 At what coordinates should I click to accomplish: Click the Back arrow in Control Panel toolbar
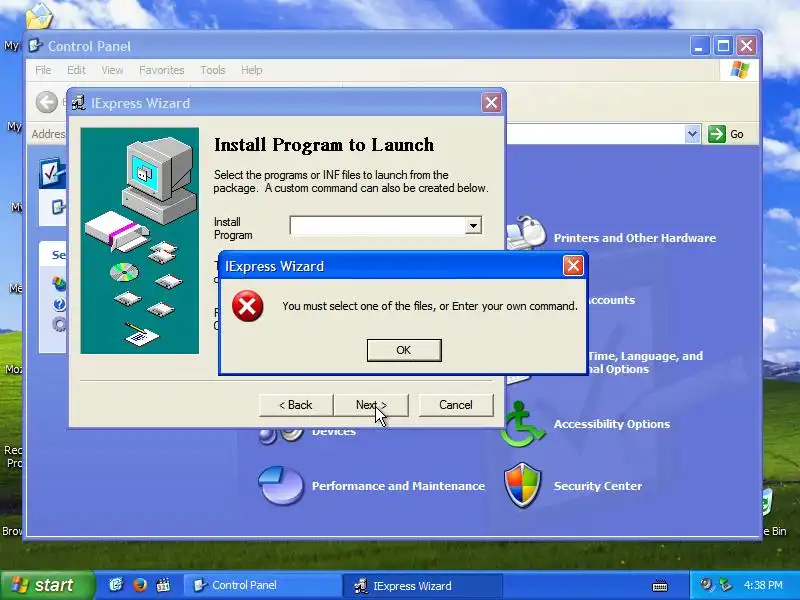tap(46, 102)
